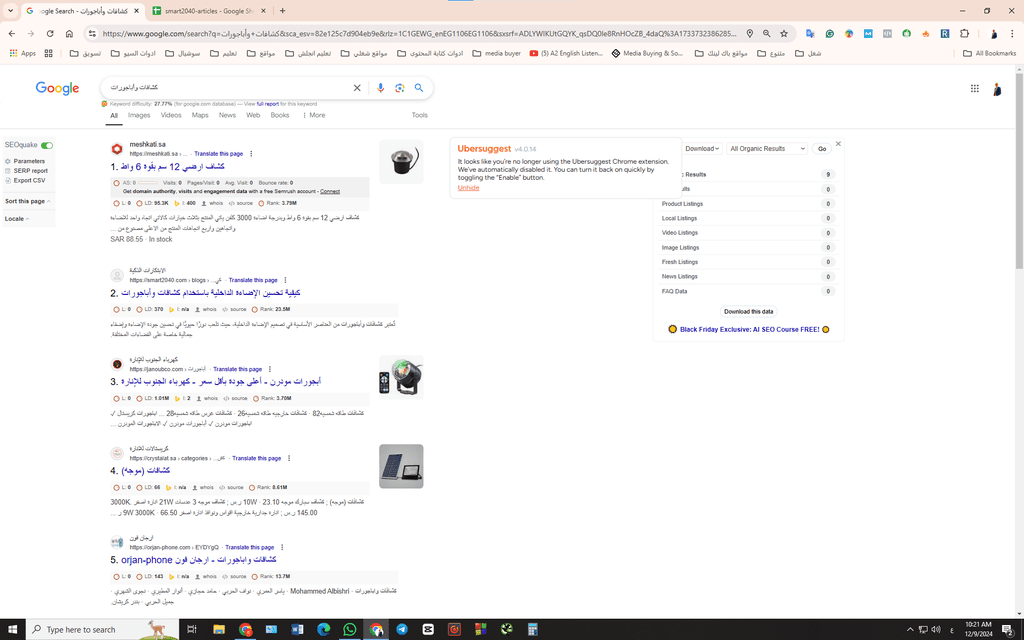The height and width of the screenshot is (640, 1024).
Task: Open the Extensions puzzle menu
Action: (x=965, y=33)
